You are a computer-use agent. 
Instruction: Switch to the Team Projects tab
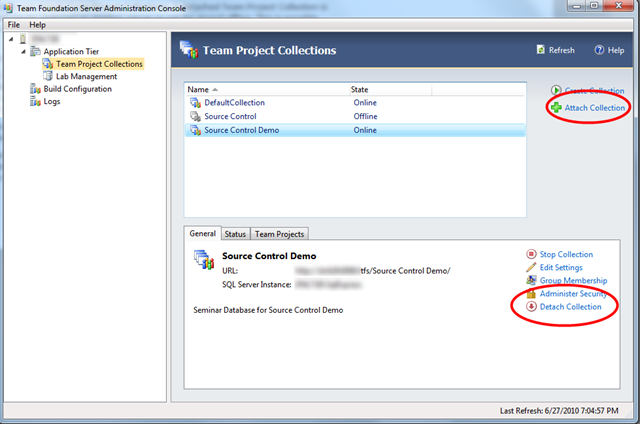click(x=279, y=234)
